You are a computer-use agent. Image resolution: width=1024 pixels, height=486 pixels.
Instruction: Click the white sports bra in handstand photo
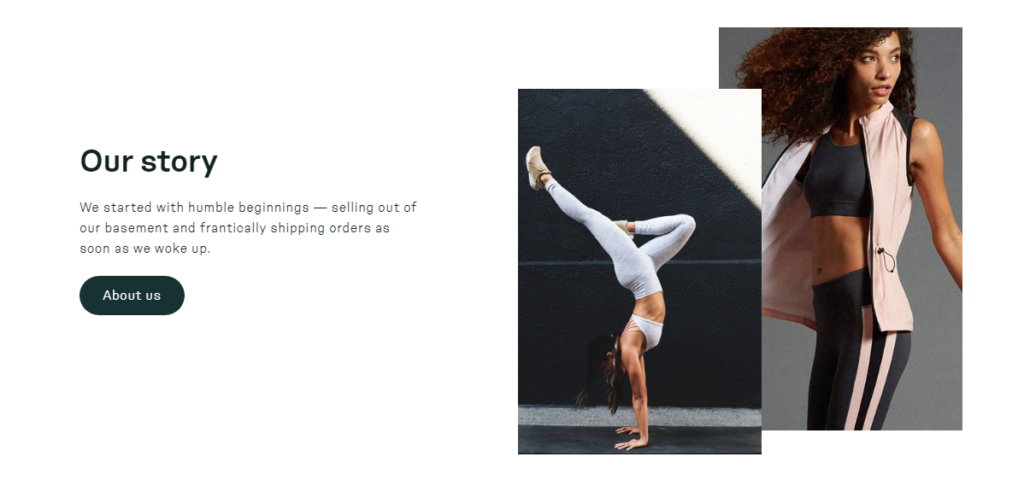click(647, 329)
